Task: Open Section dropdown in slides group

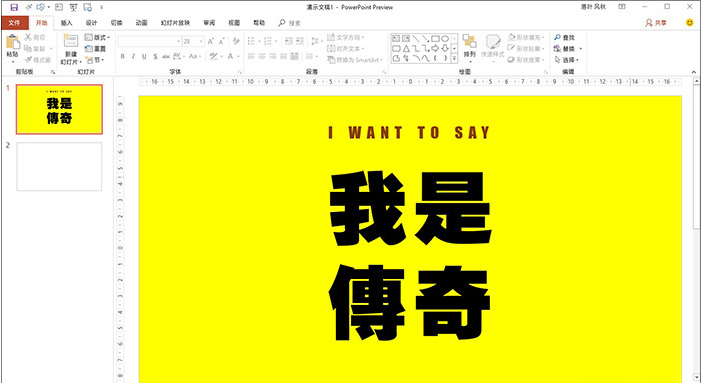Action: [95, 60]
